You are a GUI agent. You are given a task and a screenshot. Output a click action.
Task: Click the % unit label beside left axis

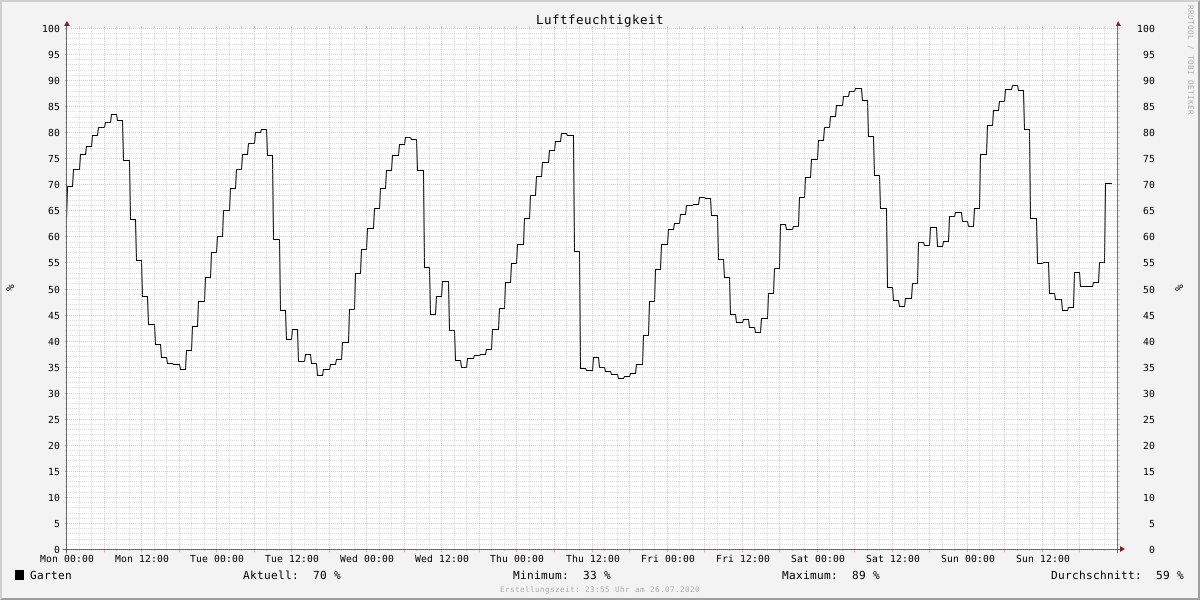tap(10, 288)
